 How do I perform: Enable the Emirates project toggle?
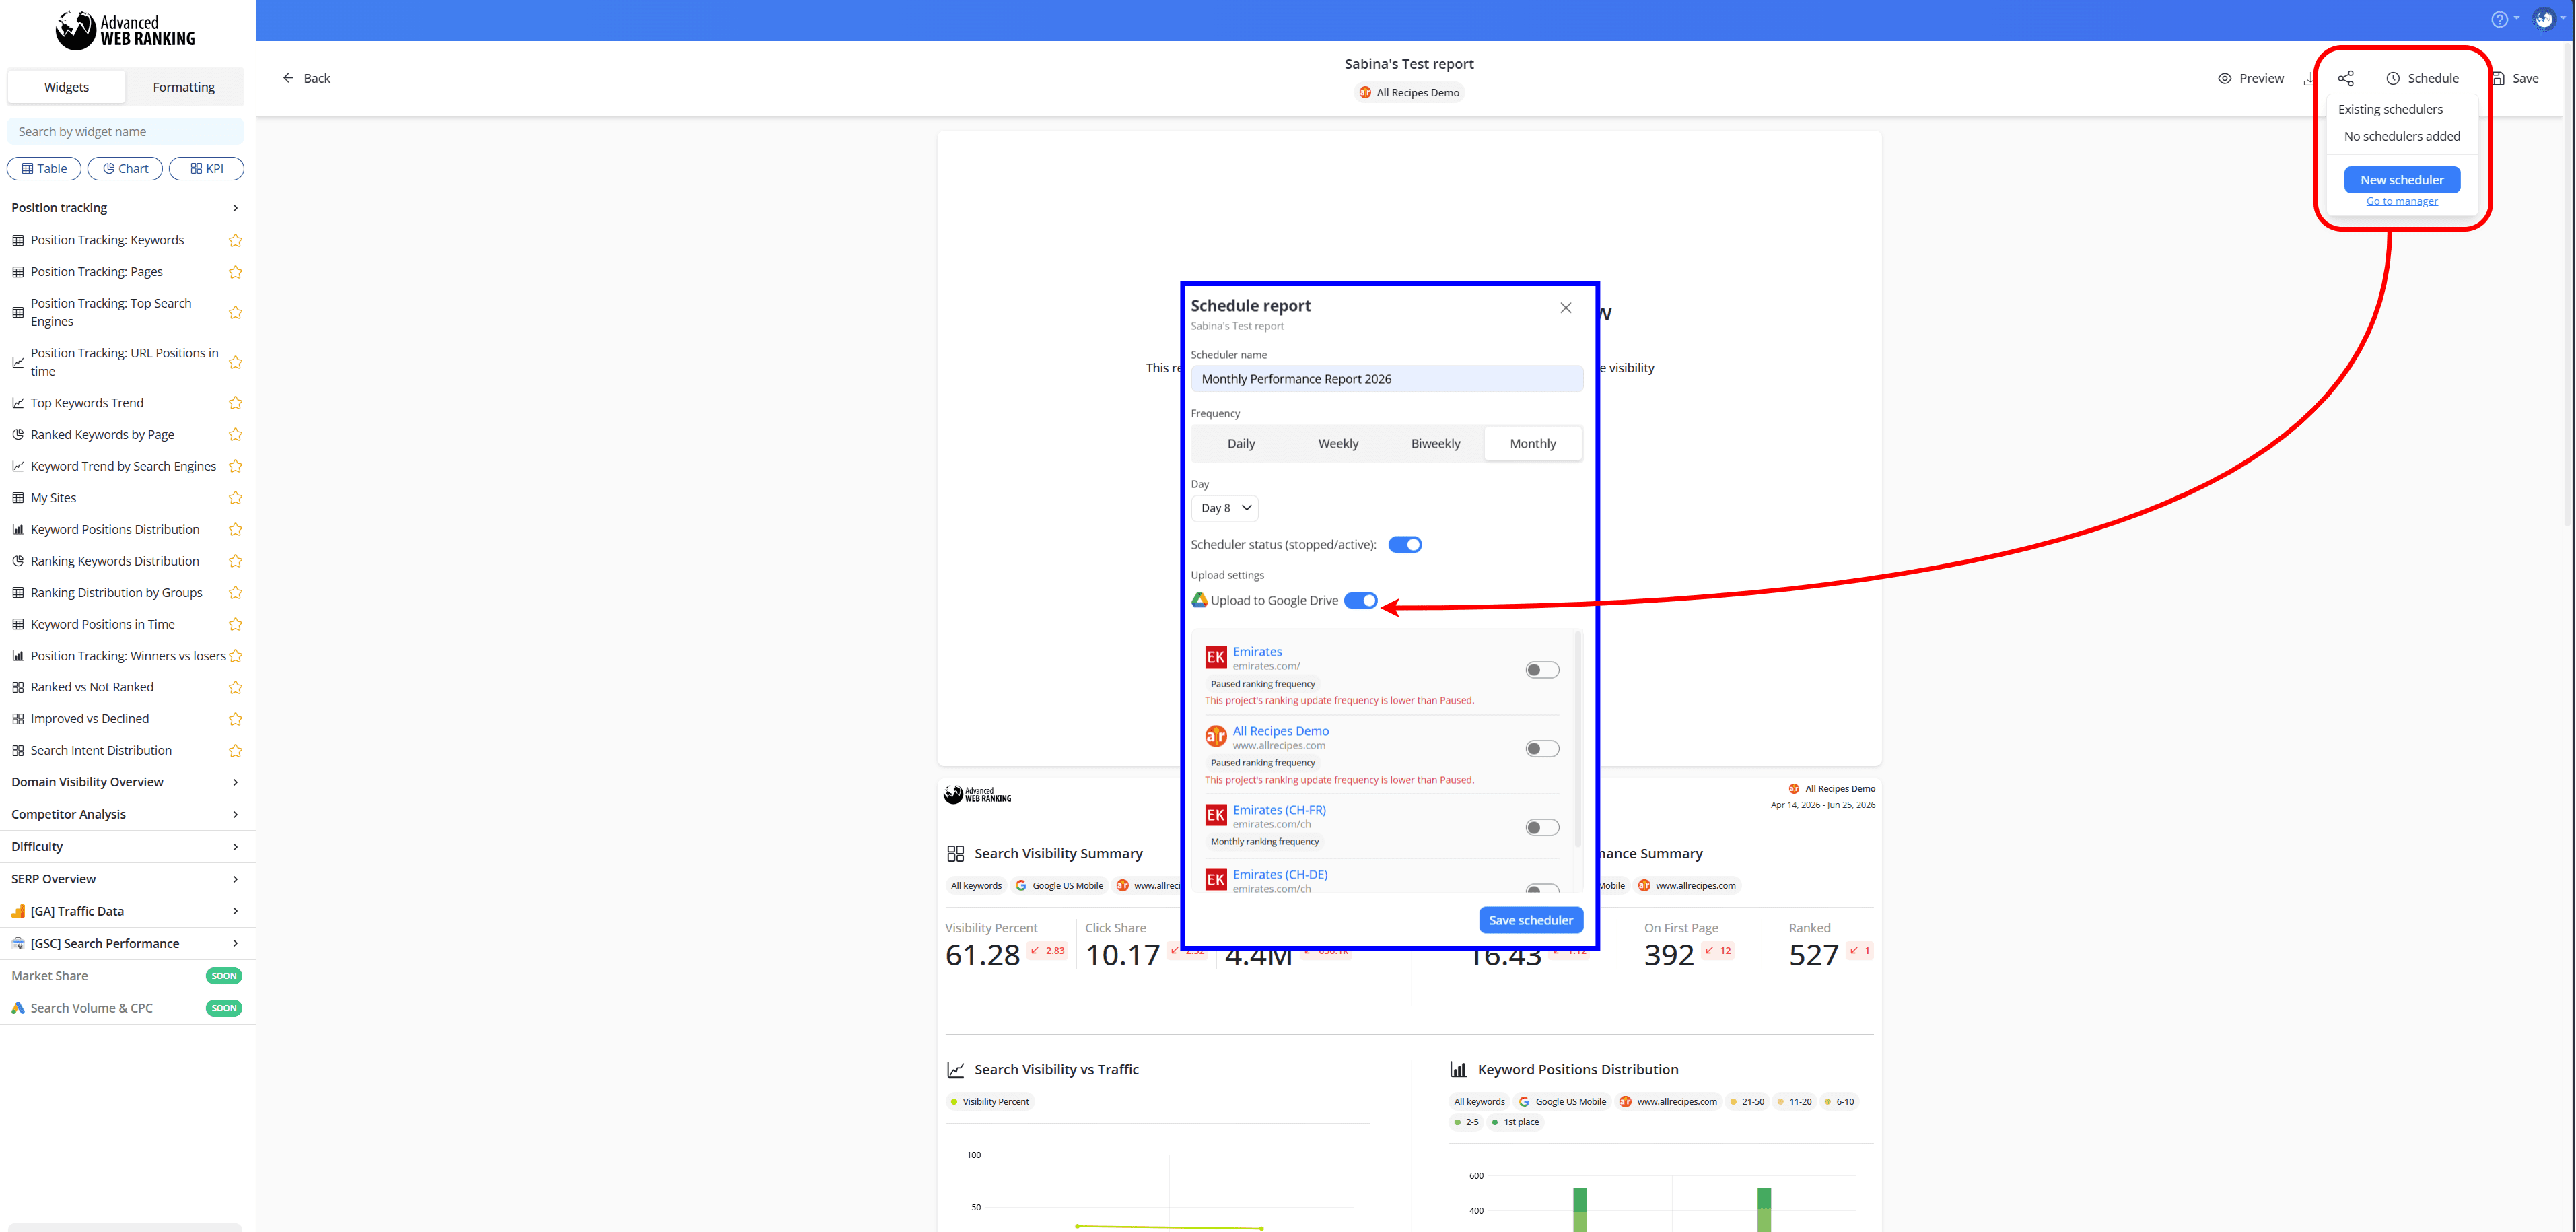1542,670
